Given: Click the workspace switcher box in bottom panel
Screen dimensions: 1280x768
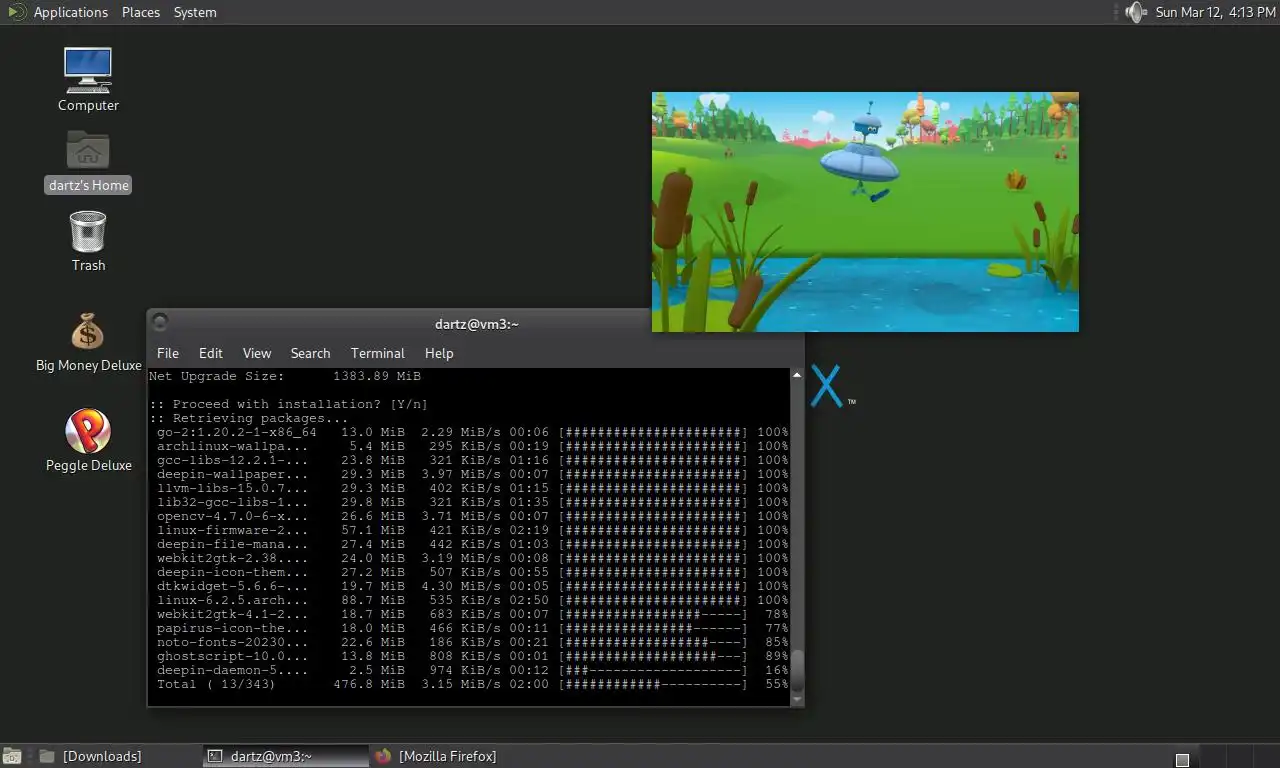Looking at the screenshot, I should (1182, 760).
